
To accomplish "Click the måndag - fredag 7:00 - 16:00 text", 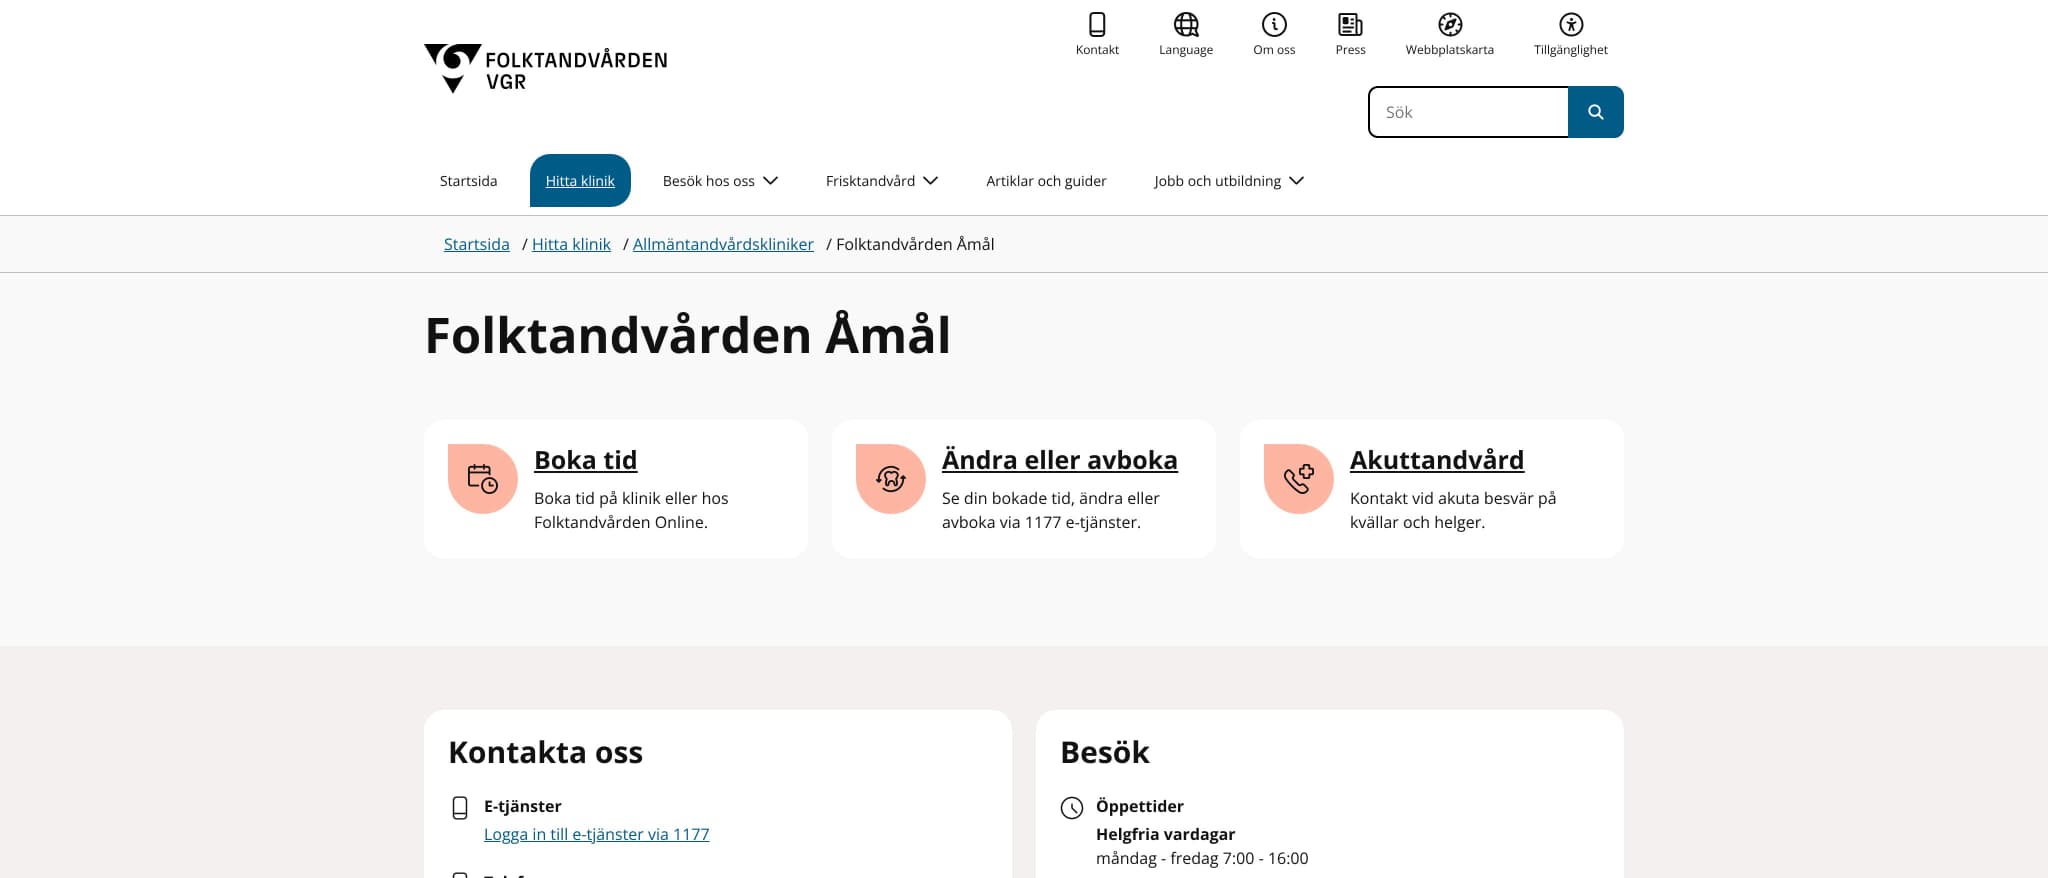I will [1202, 858].
